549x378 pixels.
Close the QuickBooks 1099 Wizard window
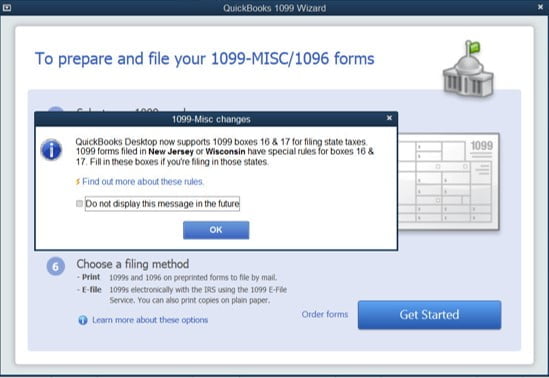541,7
